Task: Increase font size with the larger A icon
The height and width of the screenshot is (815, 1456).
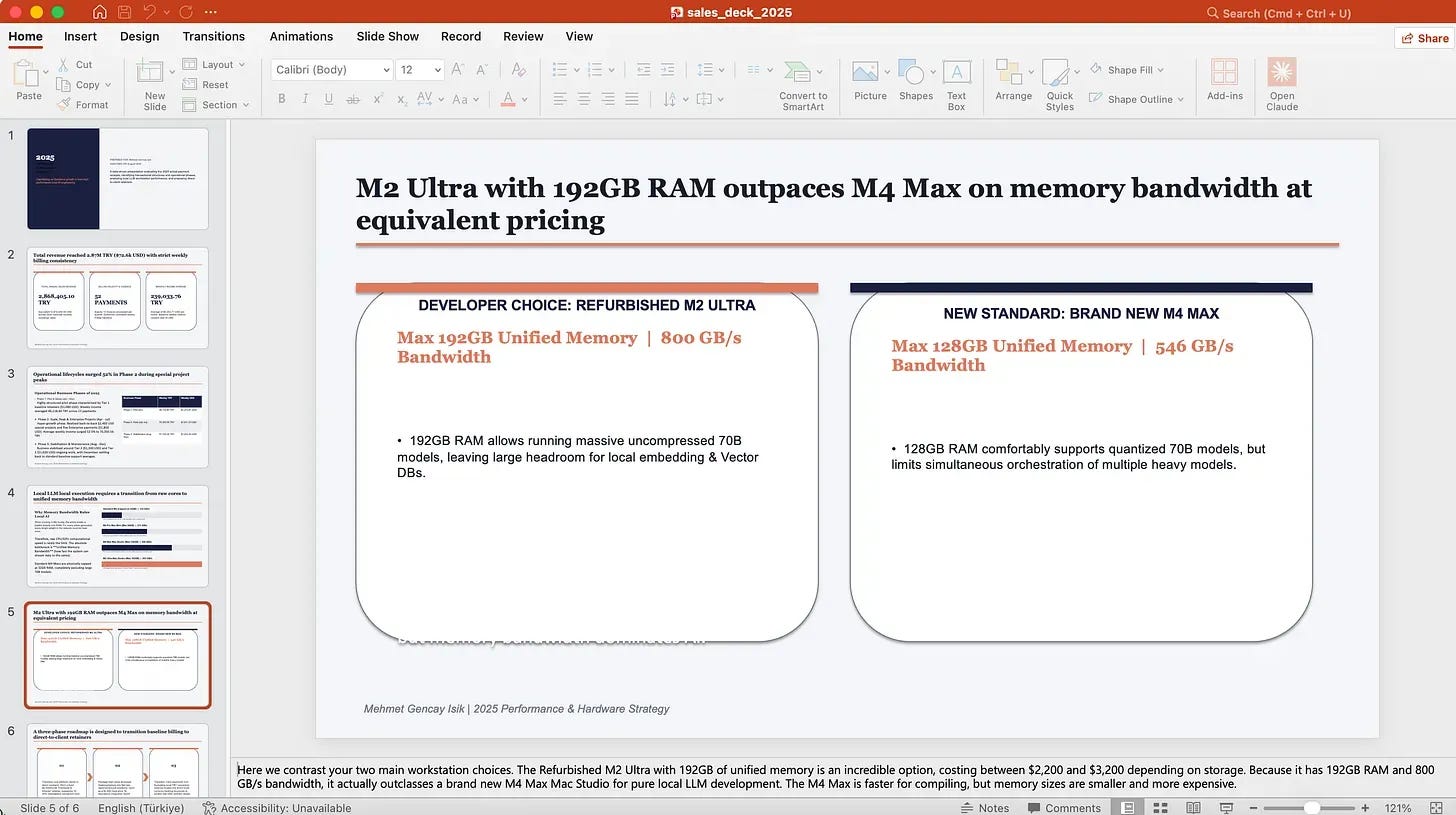Action: tap(457, 69)
